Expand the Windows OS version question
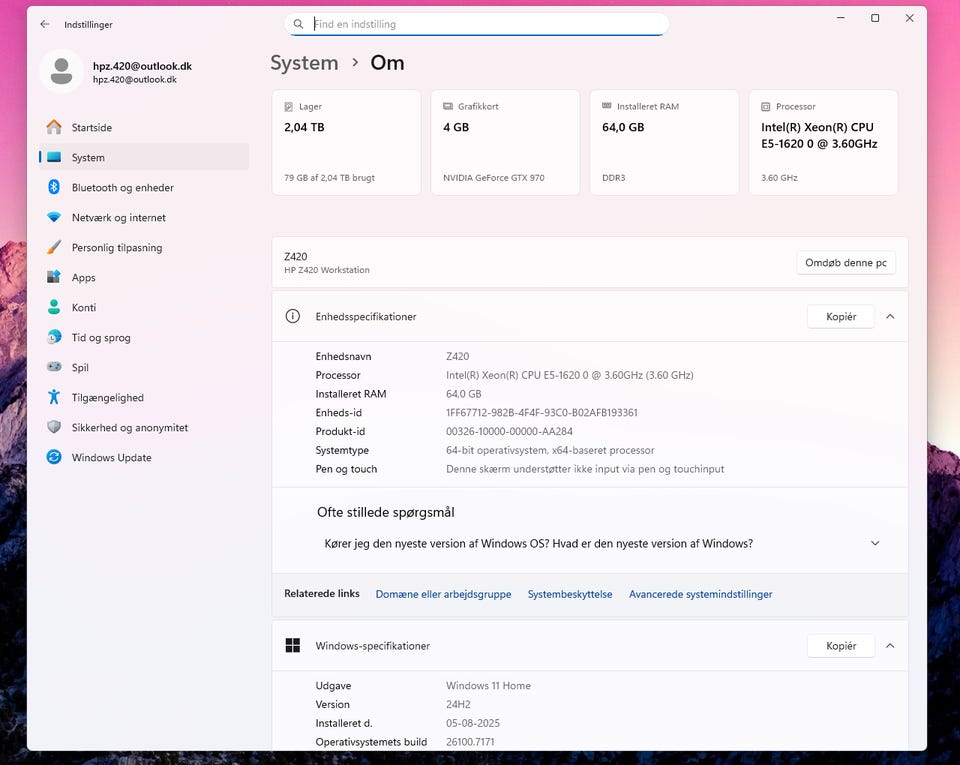Image resolution: width=960 pixels, height=765 pixels. [875, 544]
